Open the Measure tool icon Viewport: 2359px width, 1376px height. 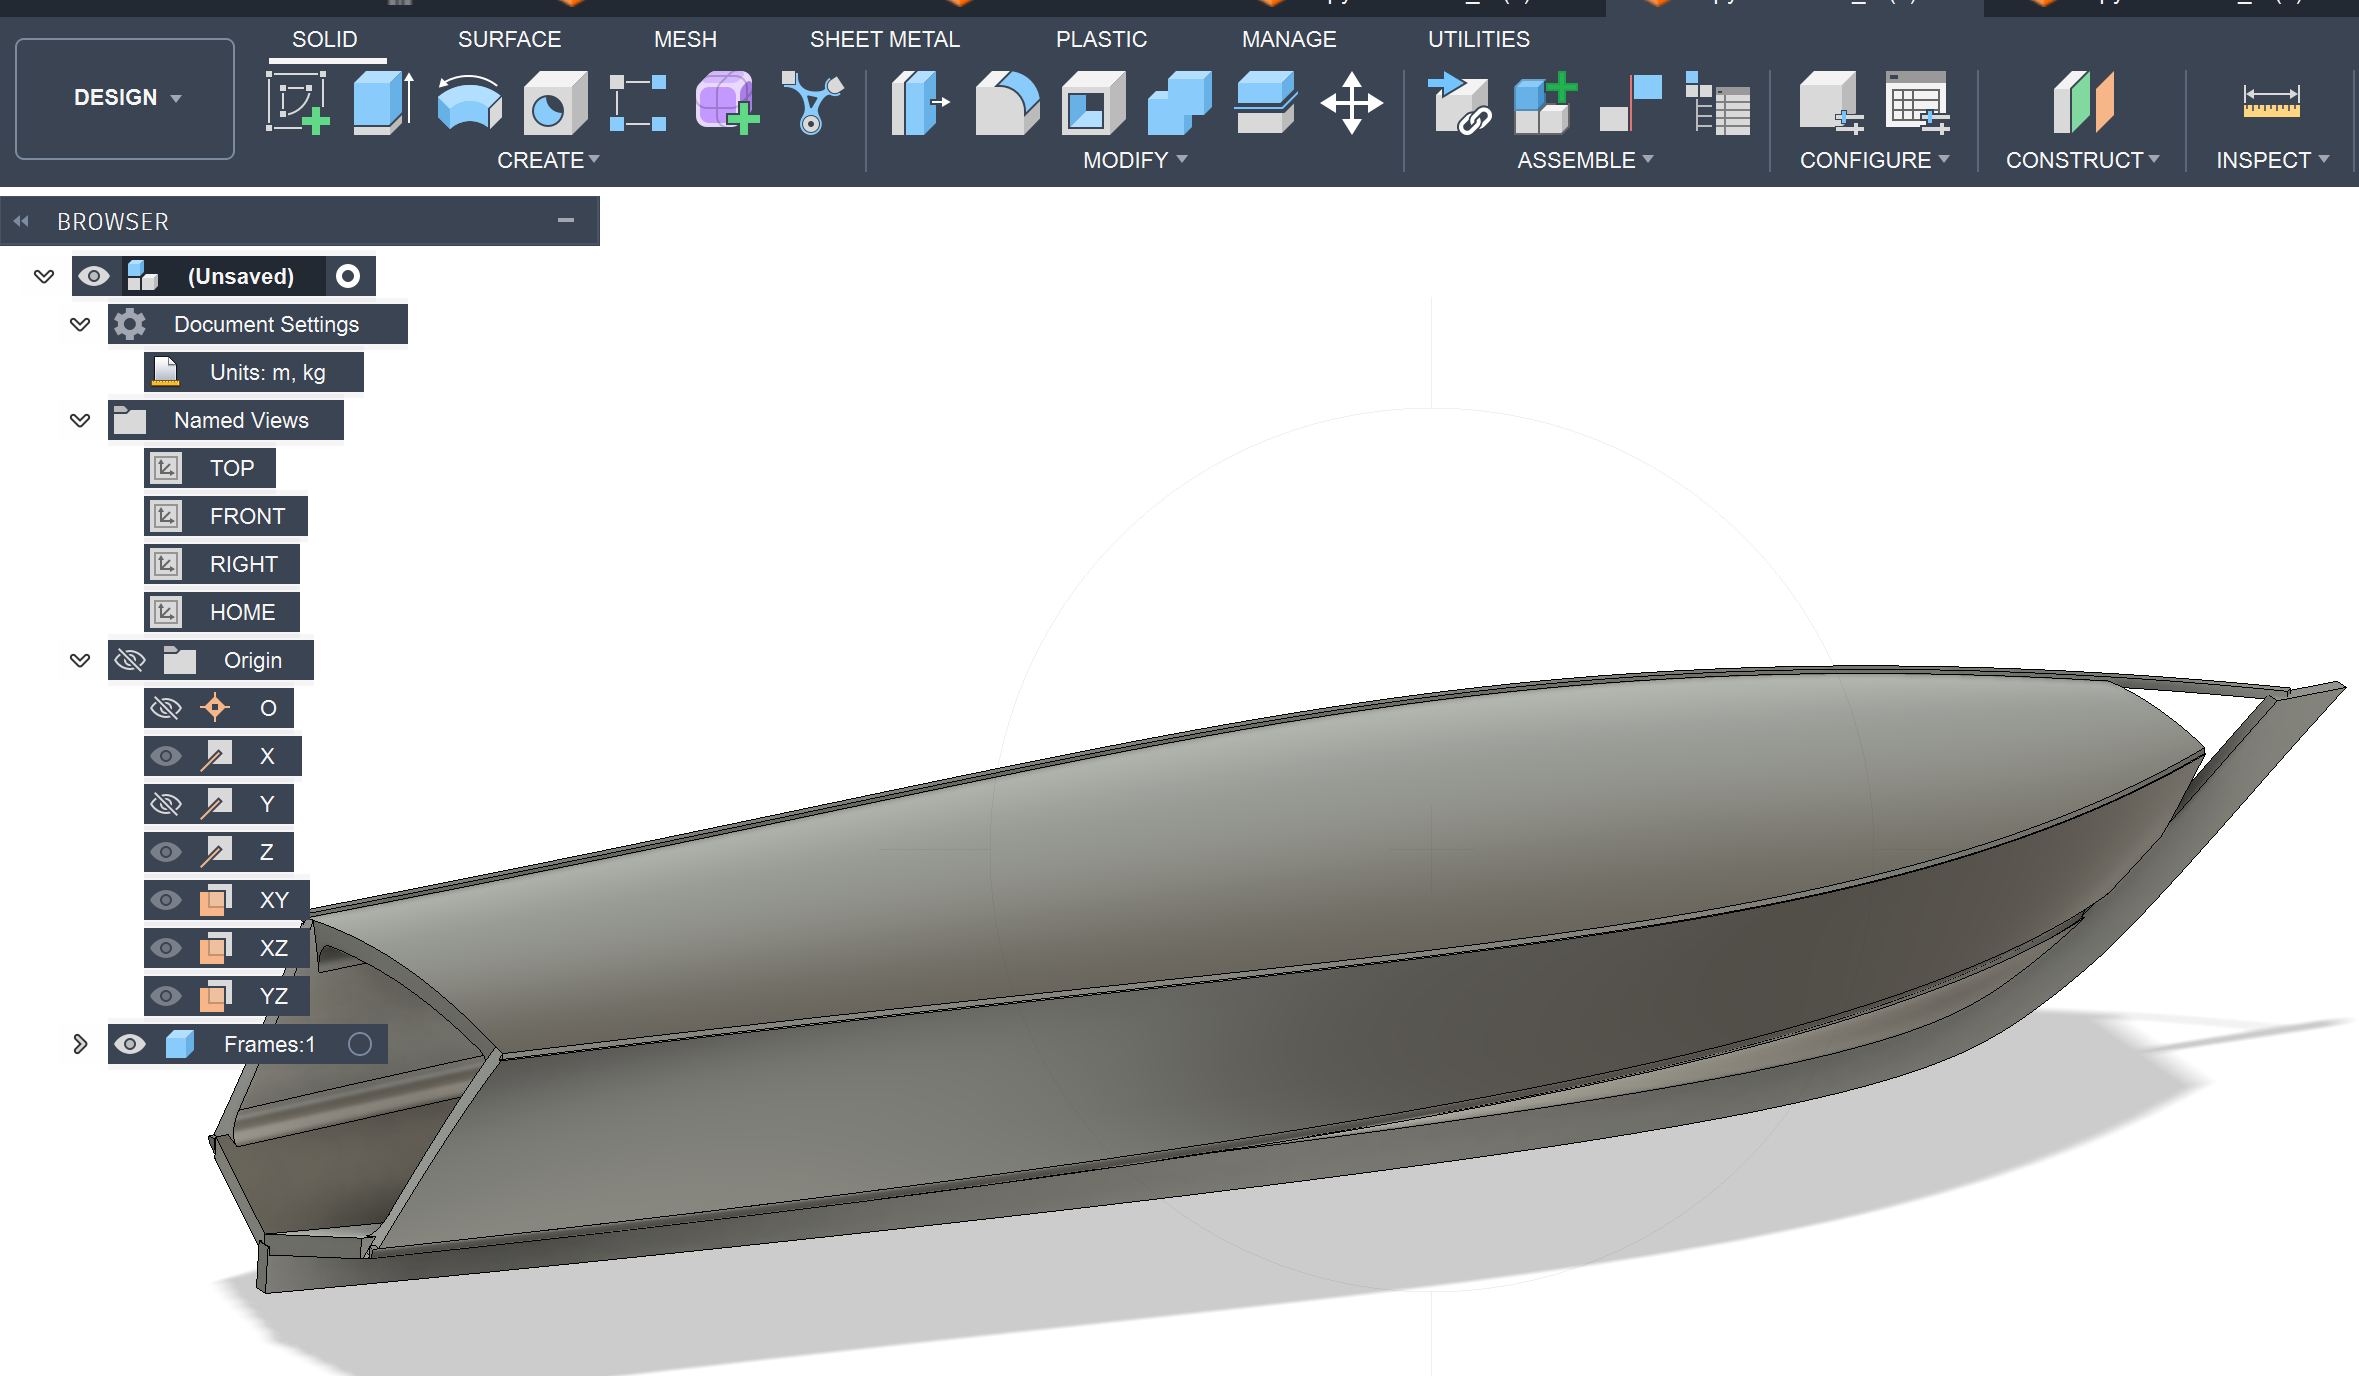(2271, 103)
